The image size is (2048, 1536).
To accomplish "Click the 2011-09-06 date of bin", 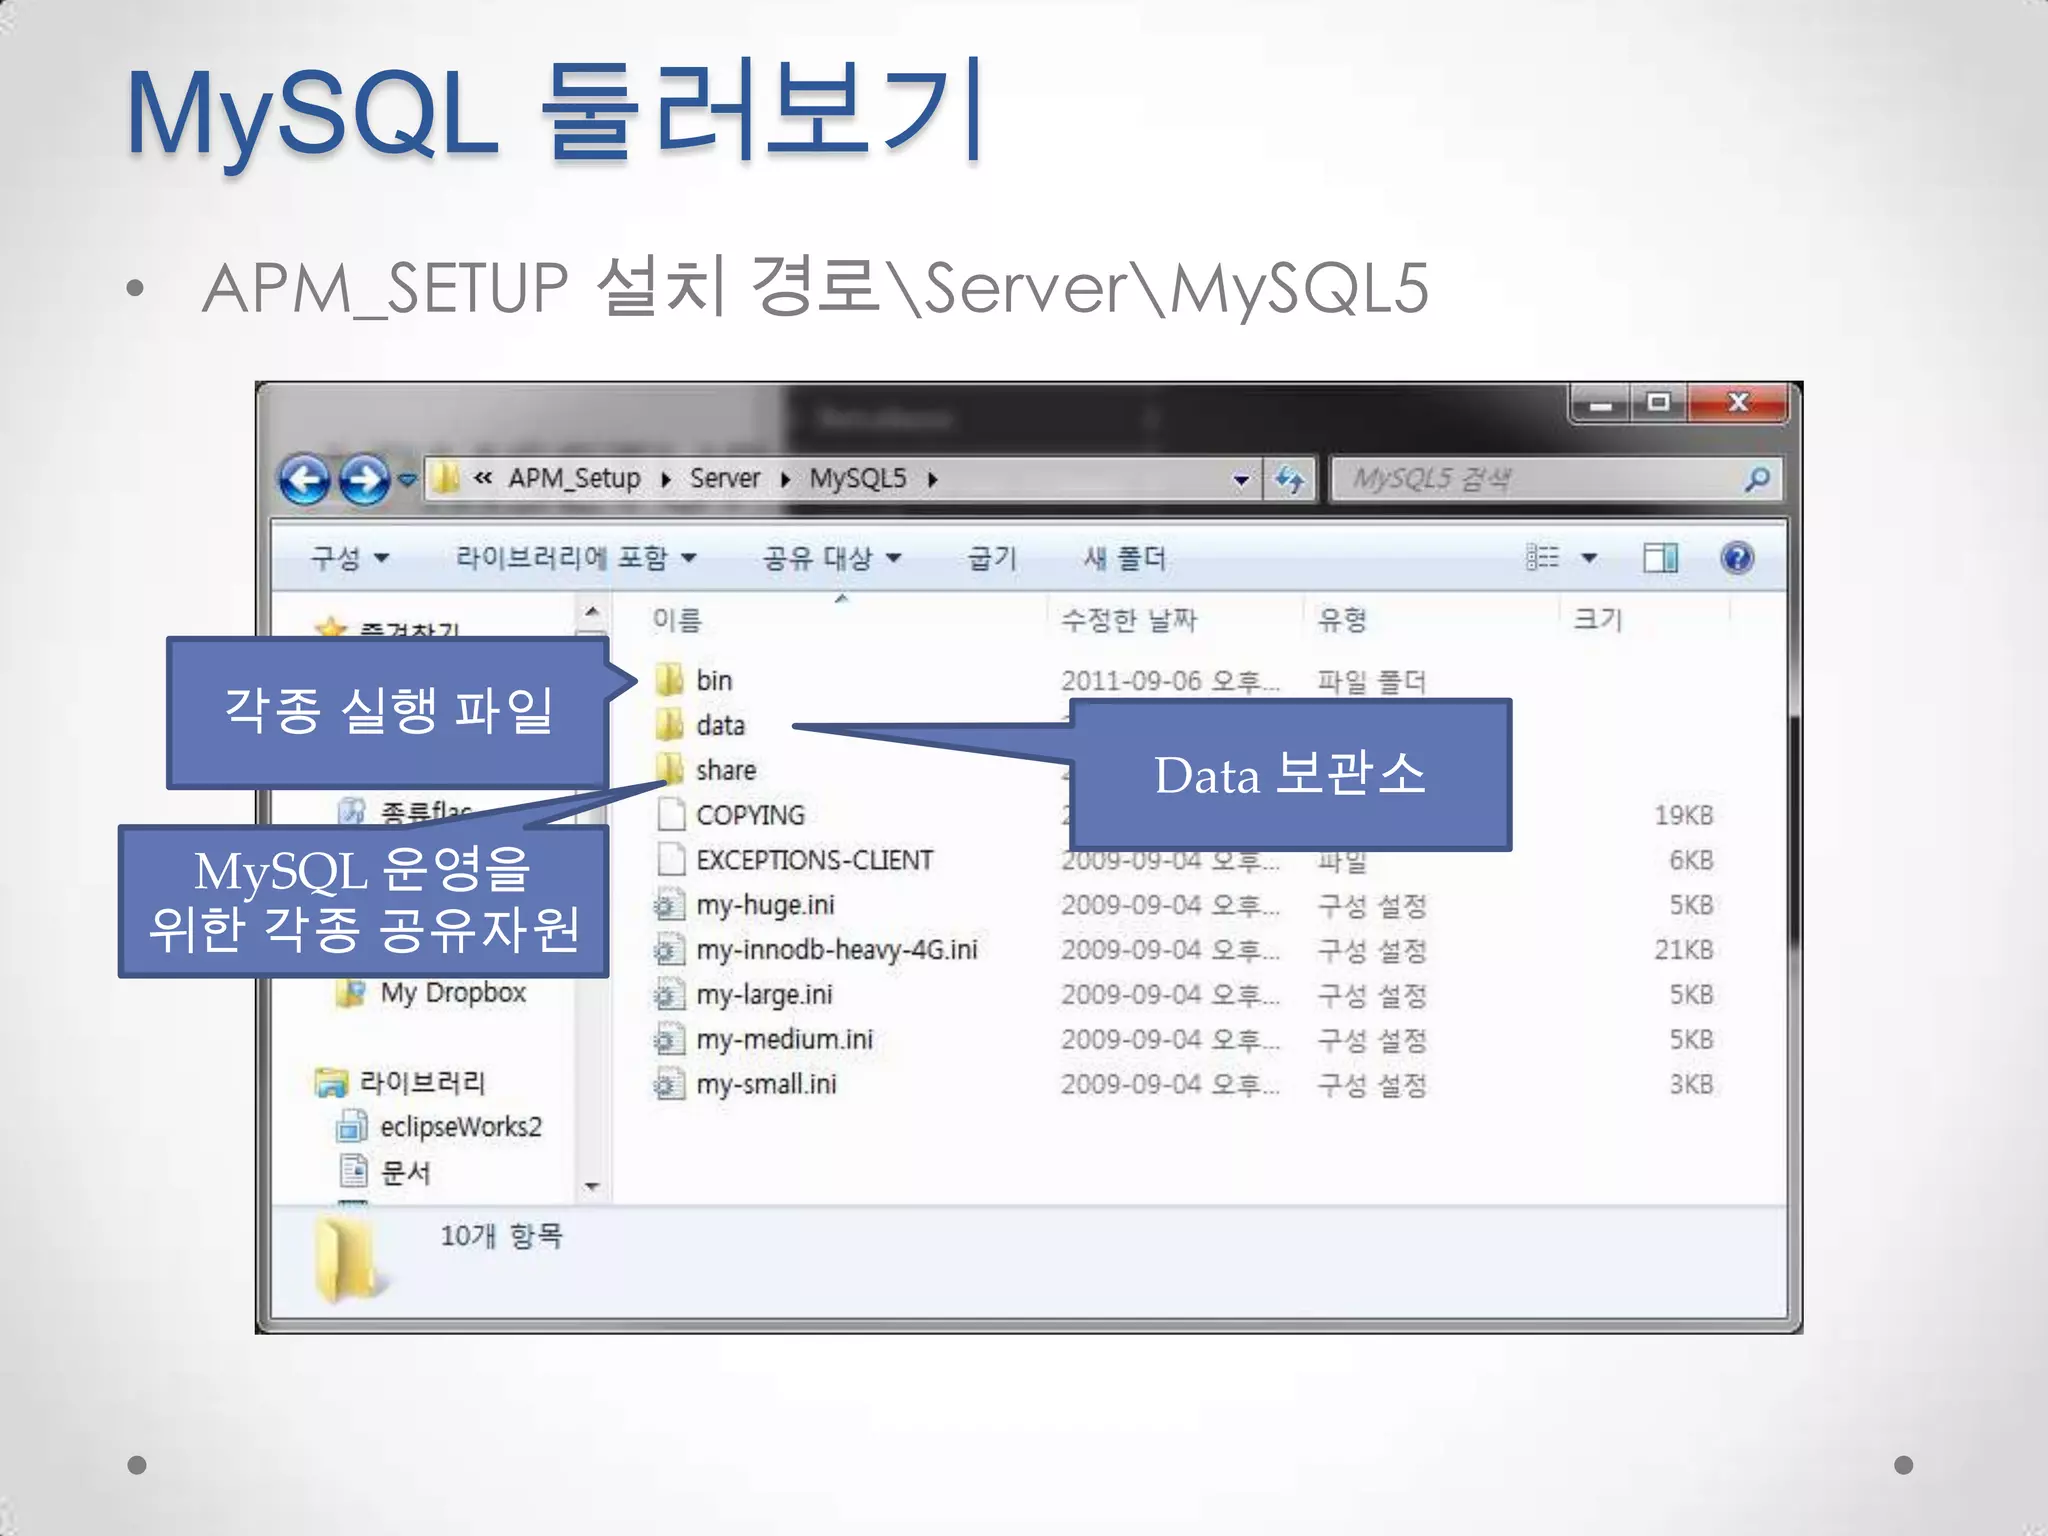I will 1170,682.
